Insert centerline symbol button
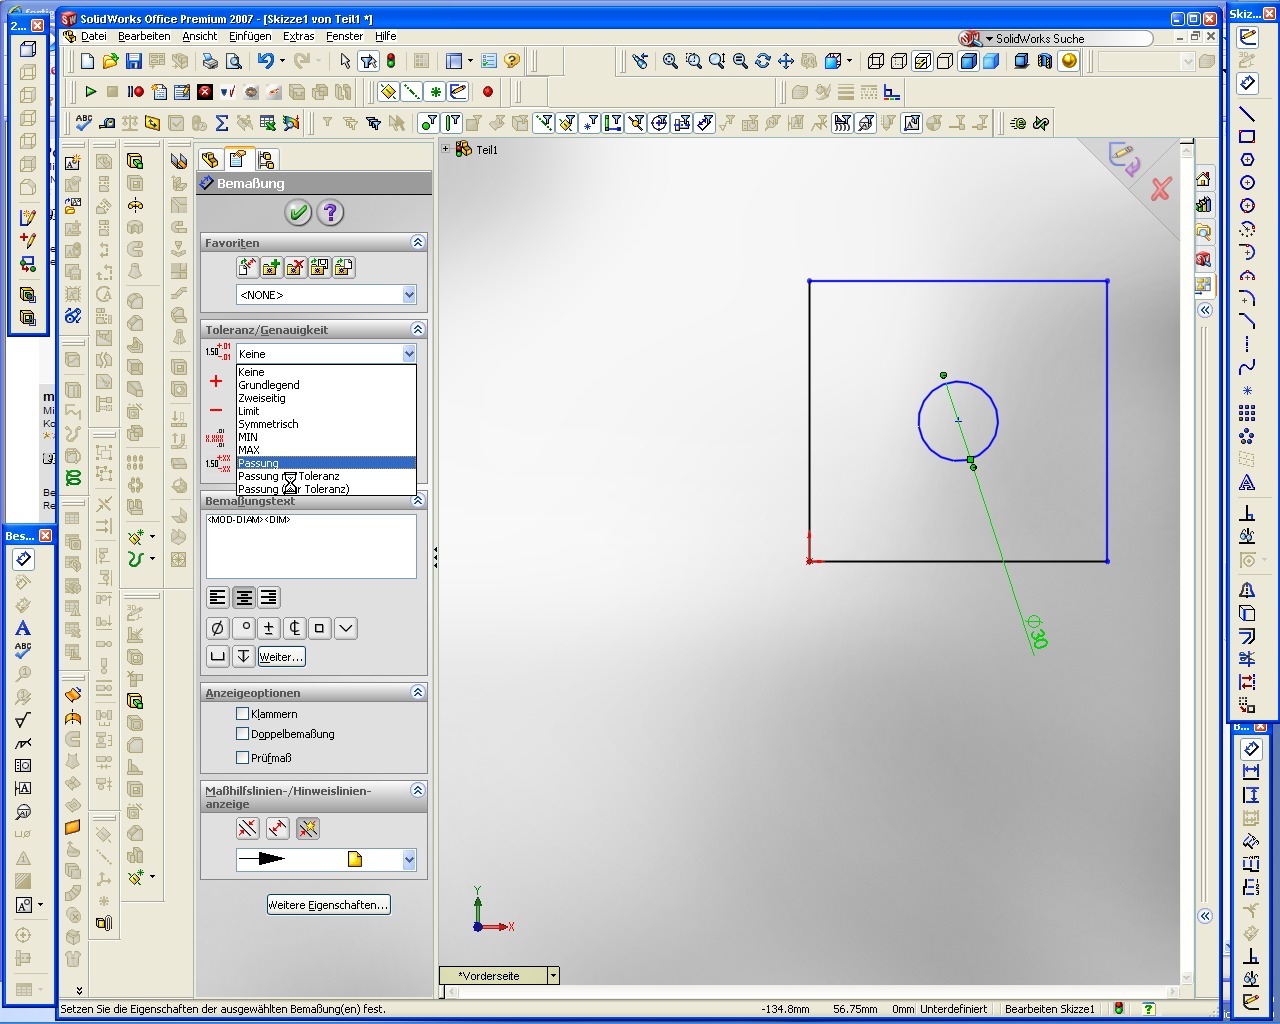The image size is (1280, 1024). (x=294, y=628)
